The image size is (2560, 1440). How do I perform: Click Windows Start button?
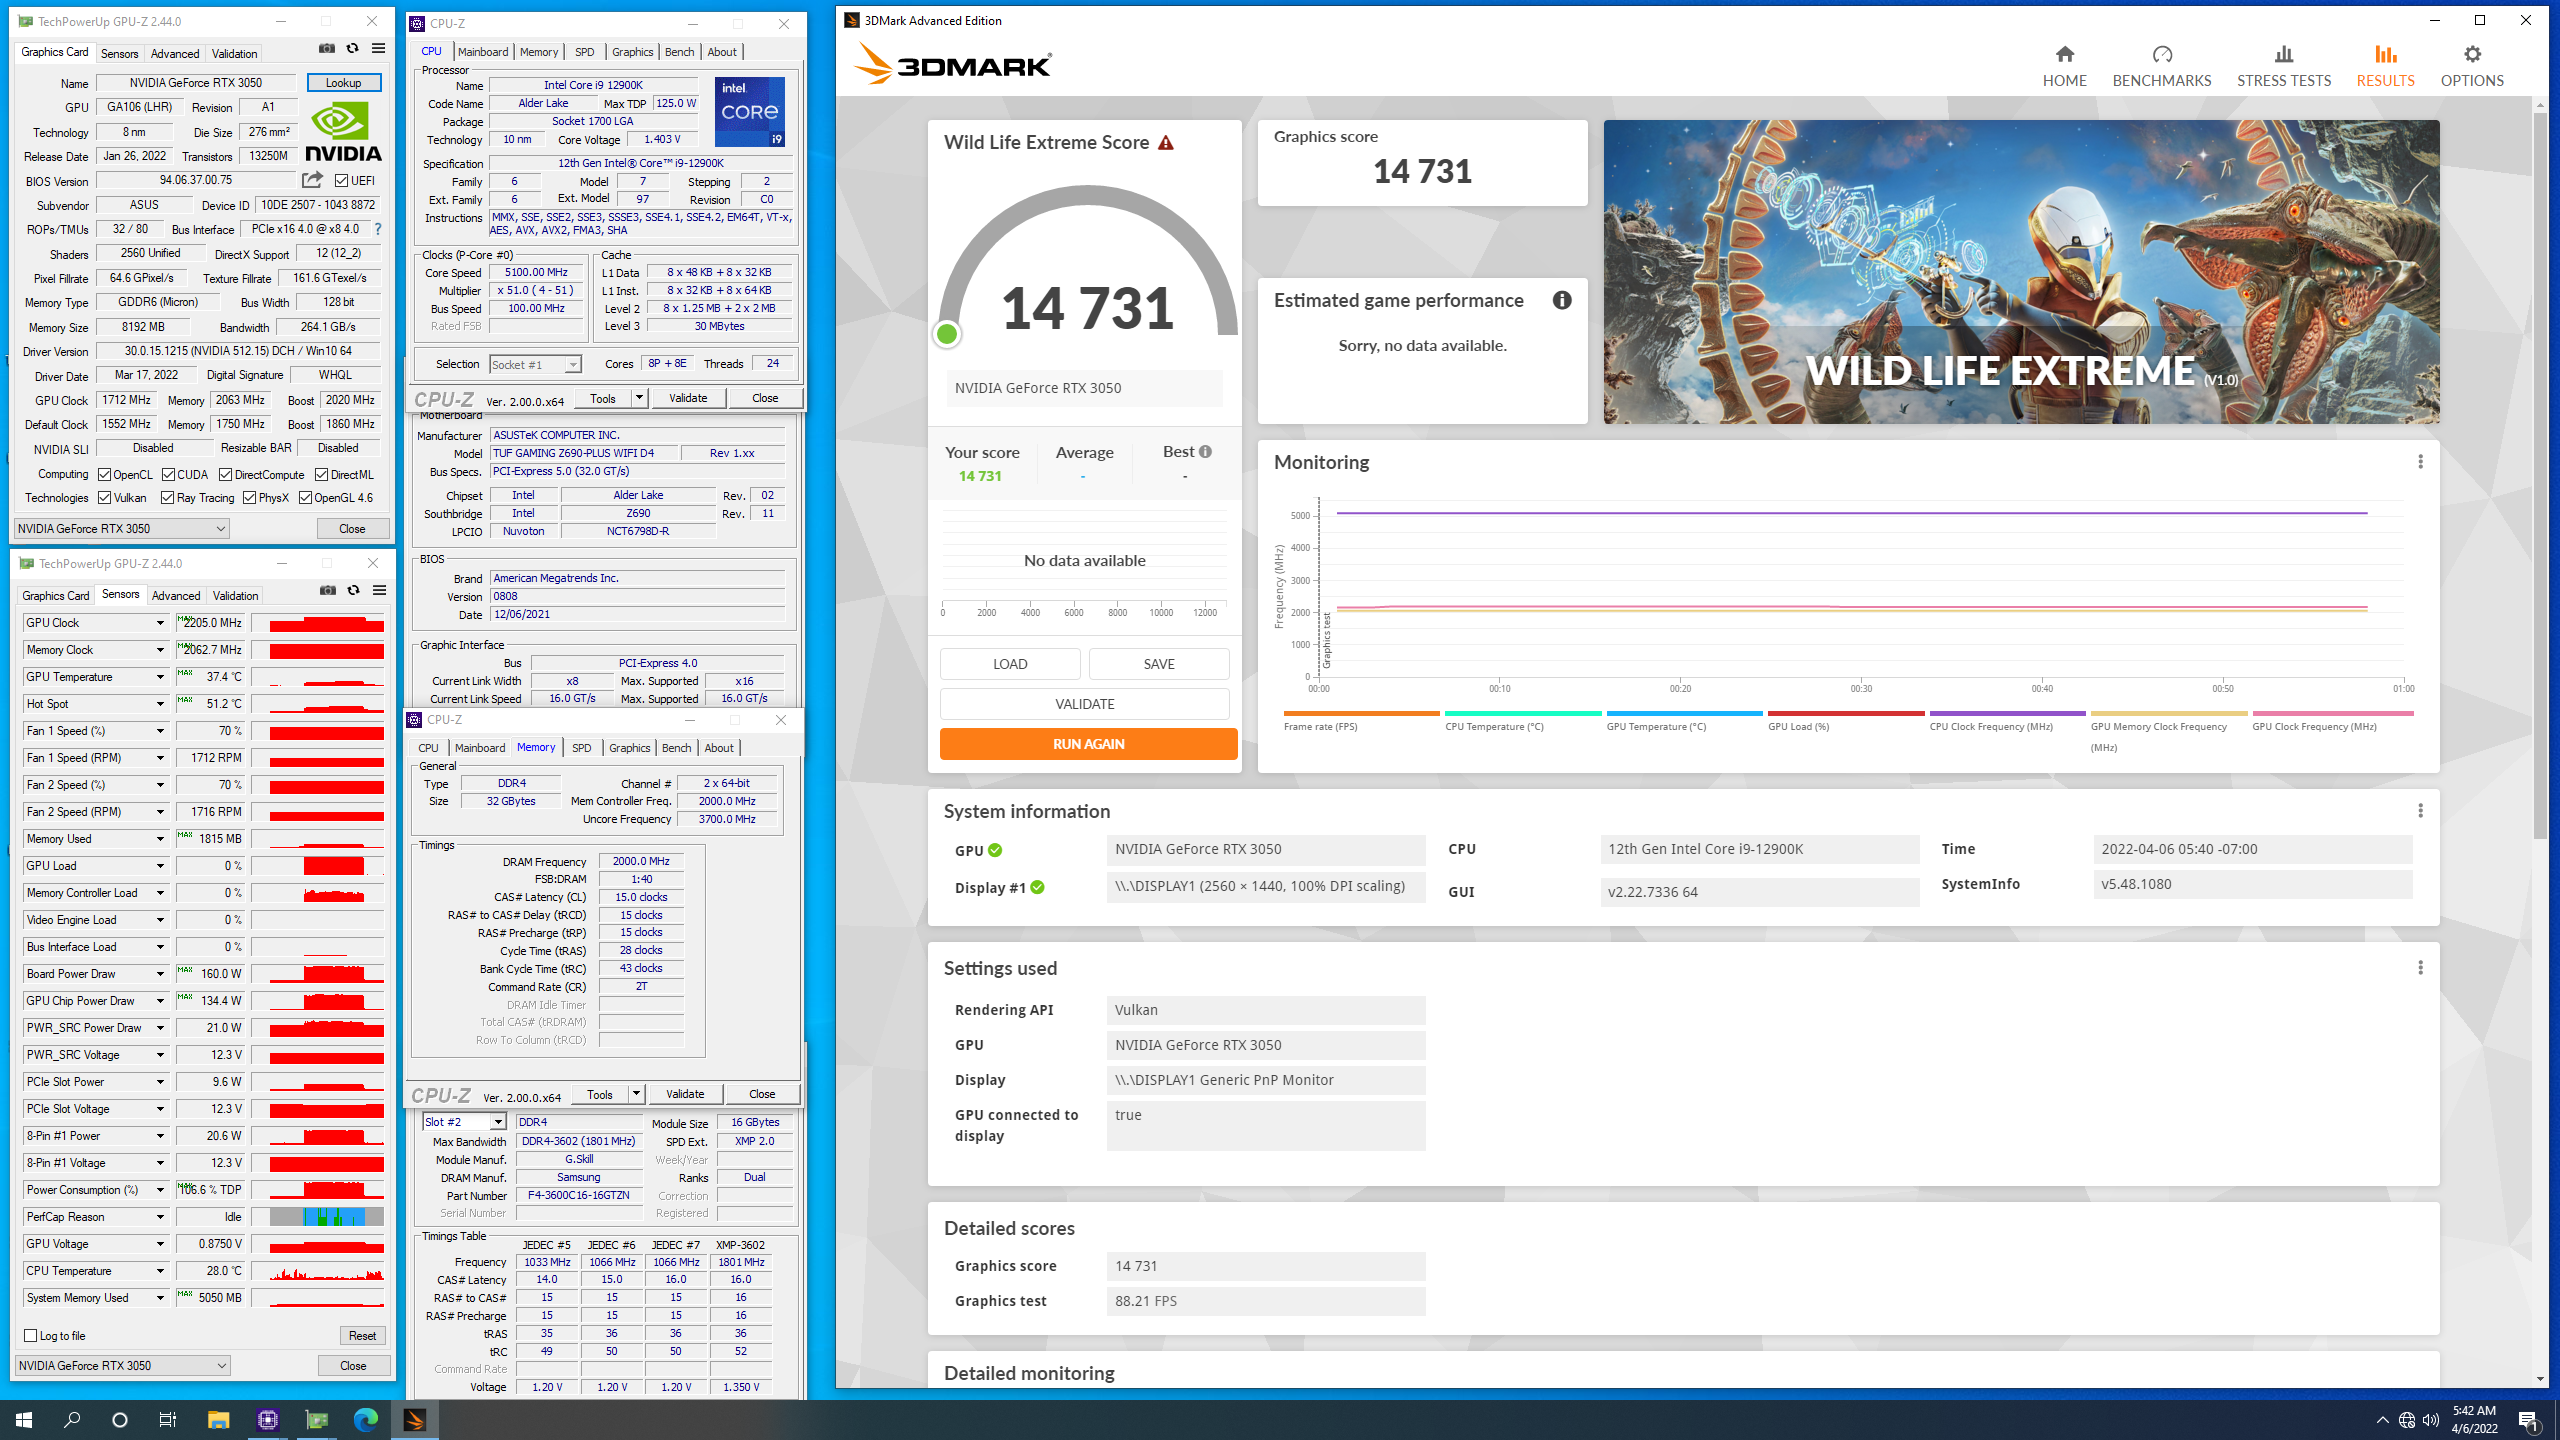(24, 1419)
